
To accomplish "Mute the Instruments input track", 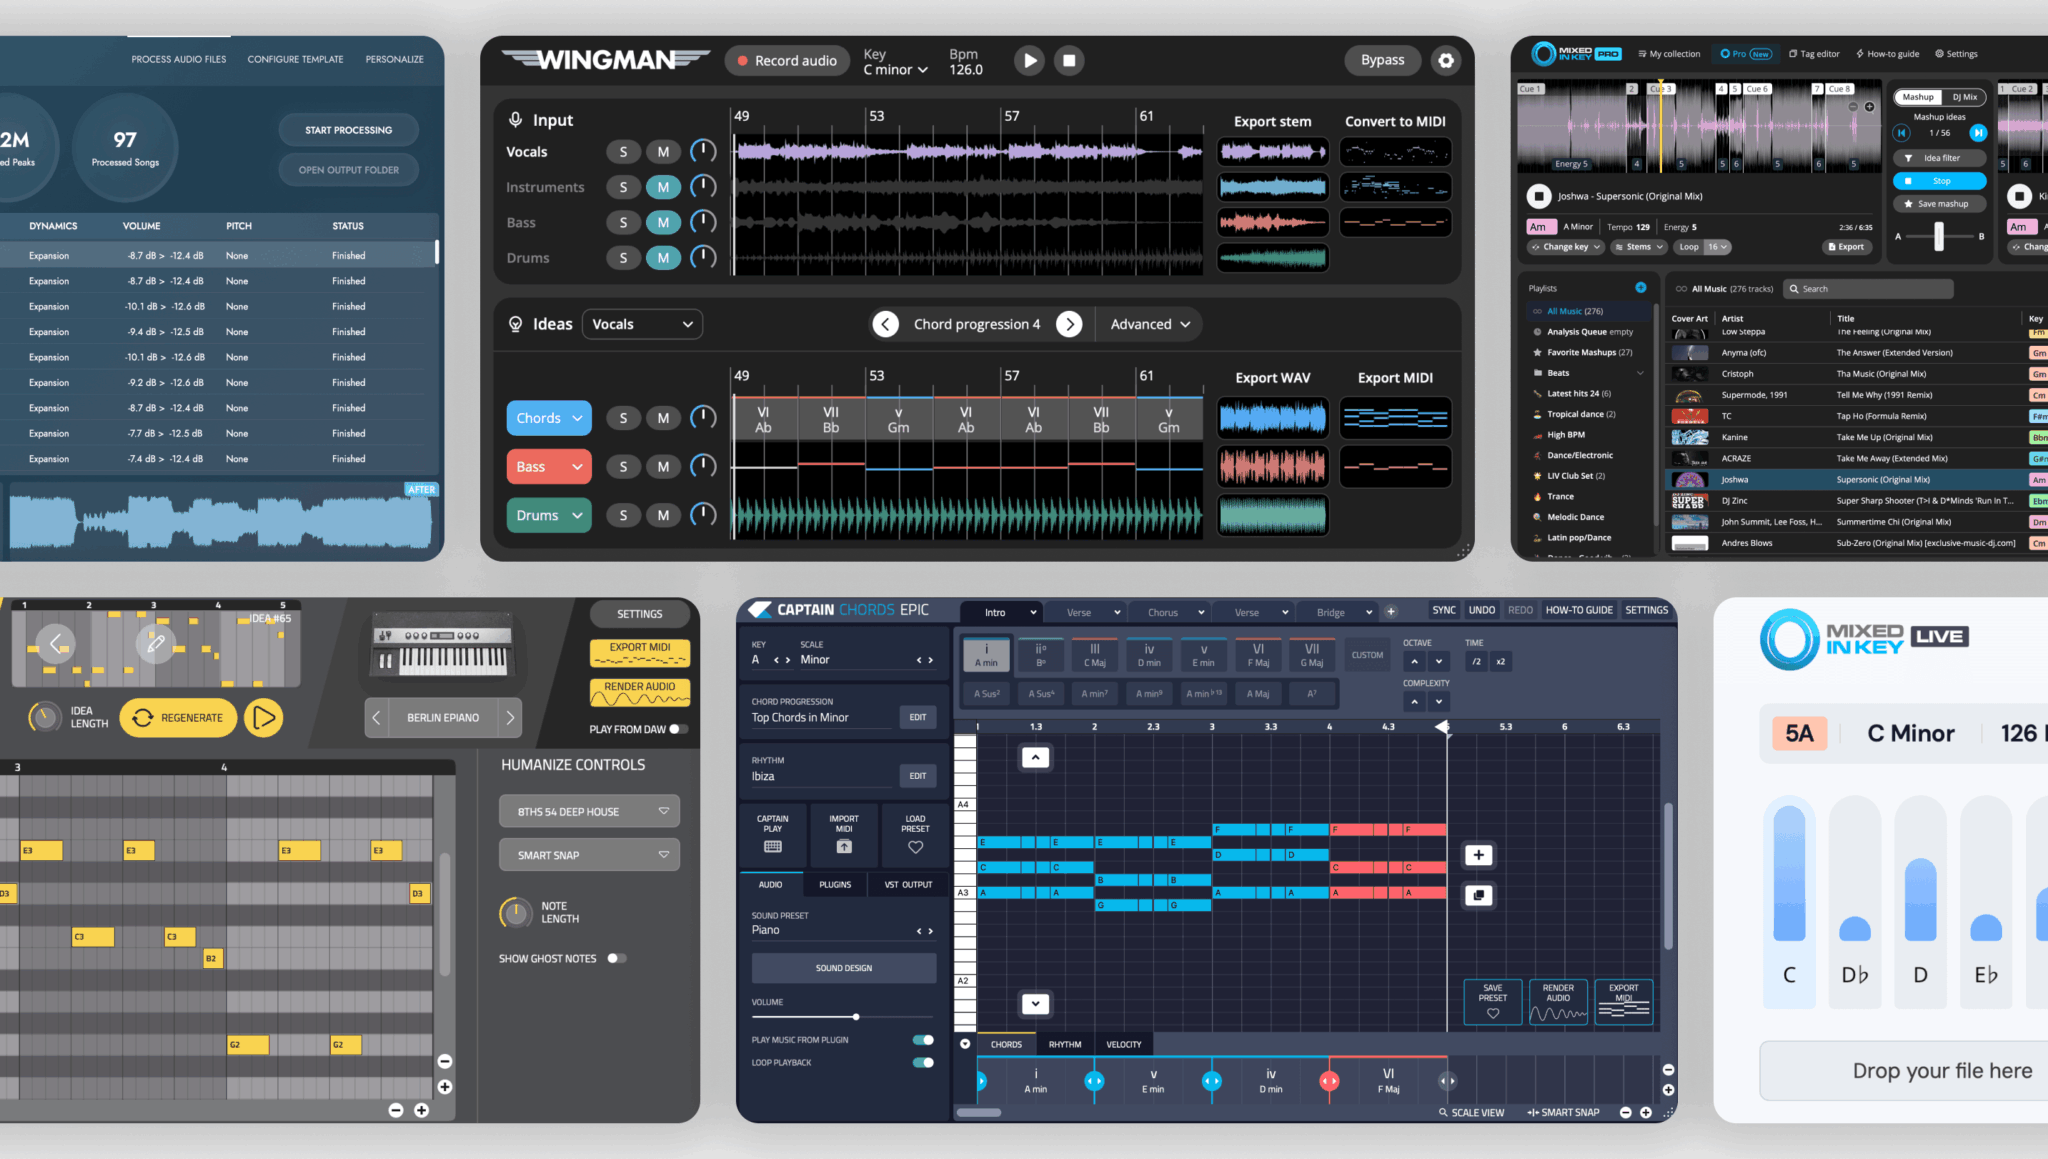I will 663,187.
